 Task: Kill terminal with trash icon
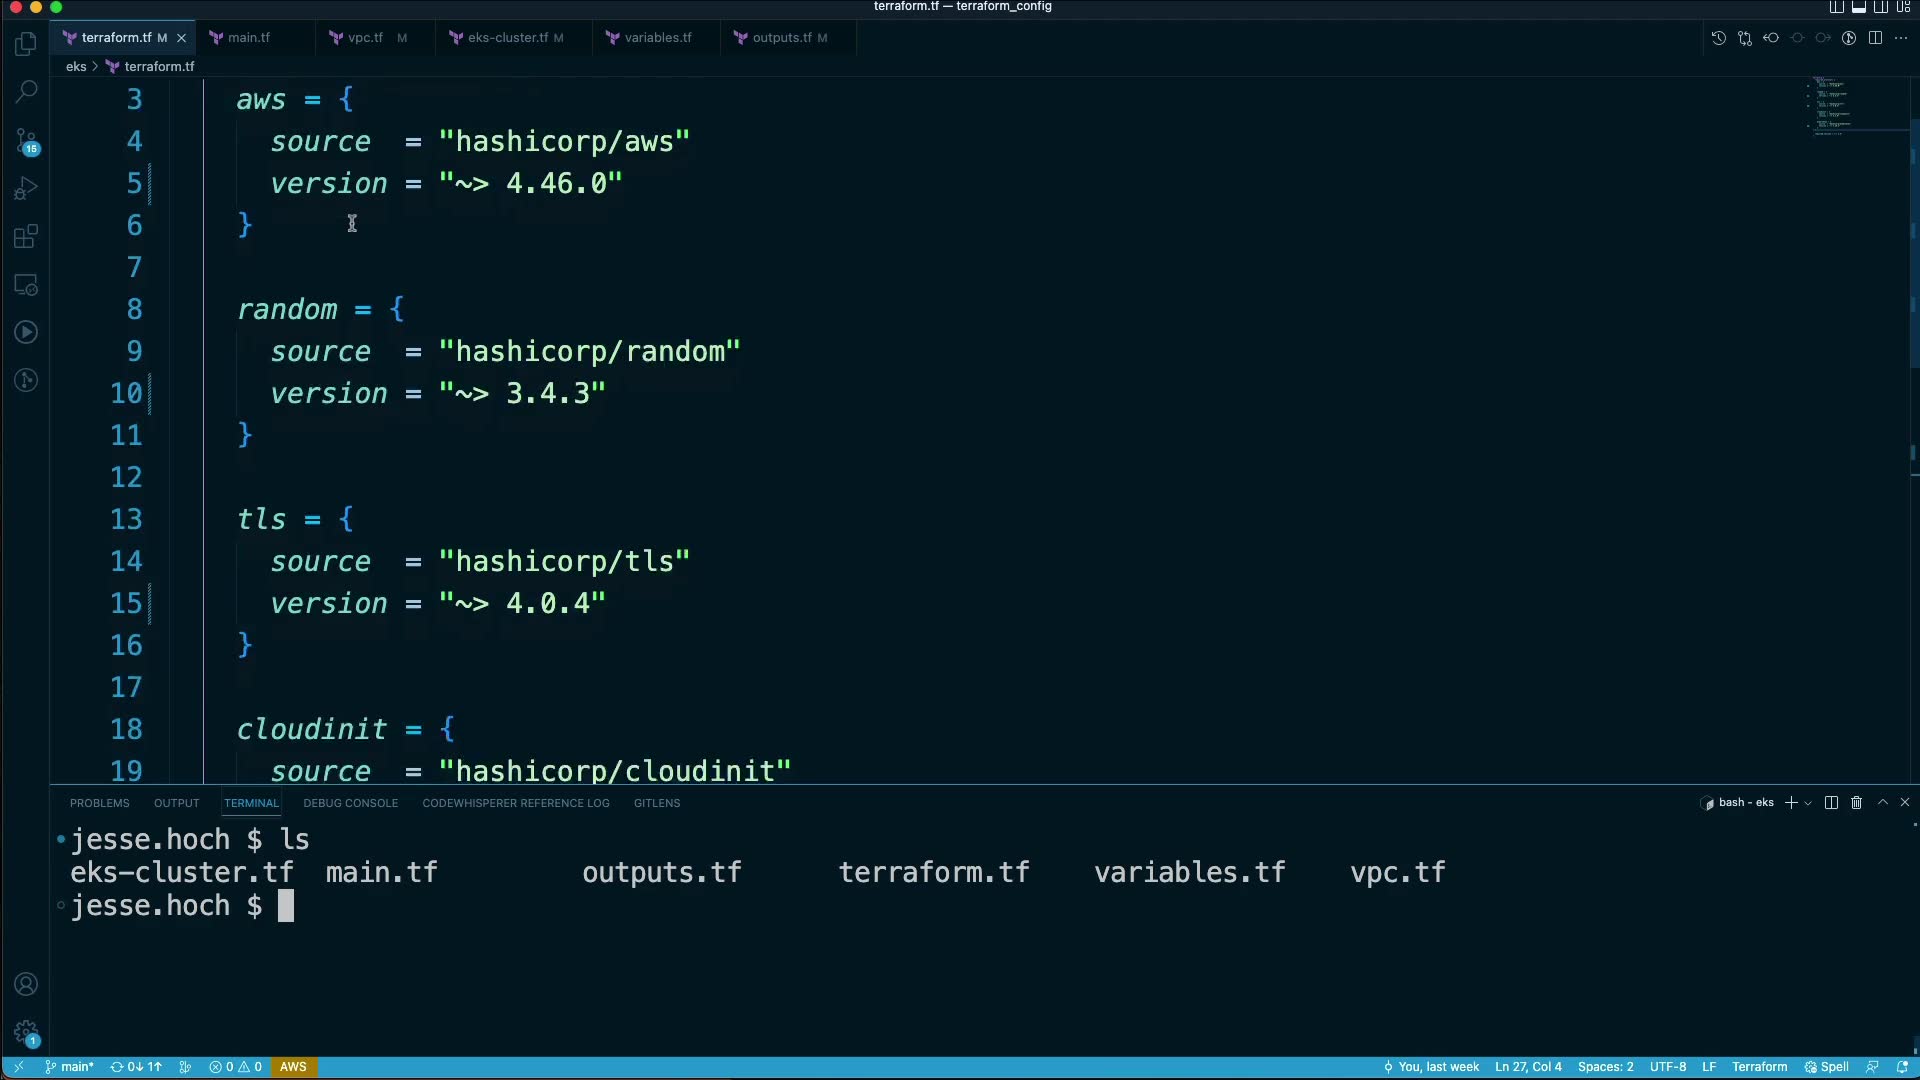(x=1857, y=803)
